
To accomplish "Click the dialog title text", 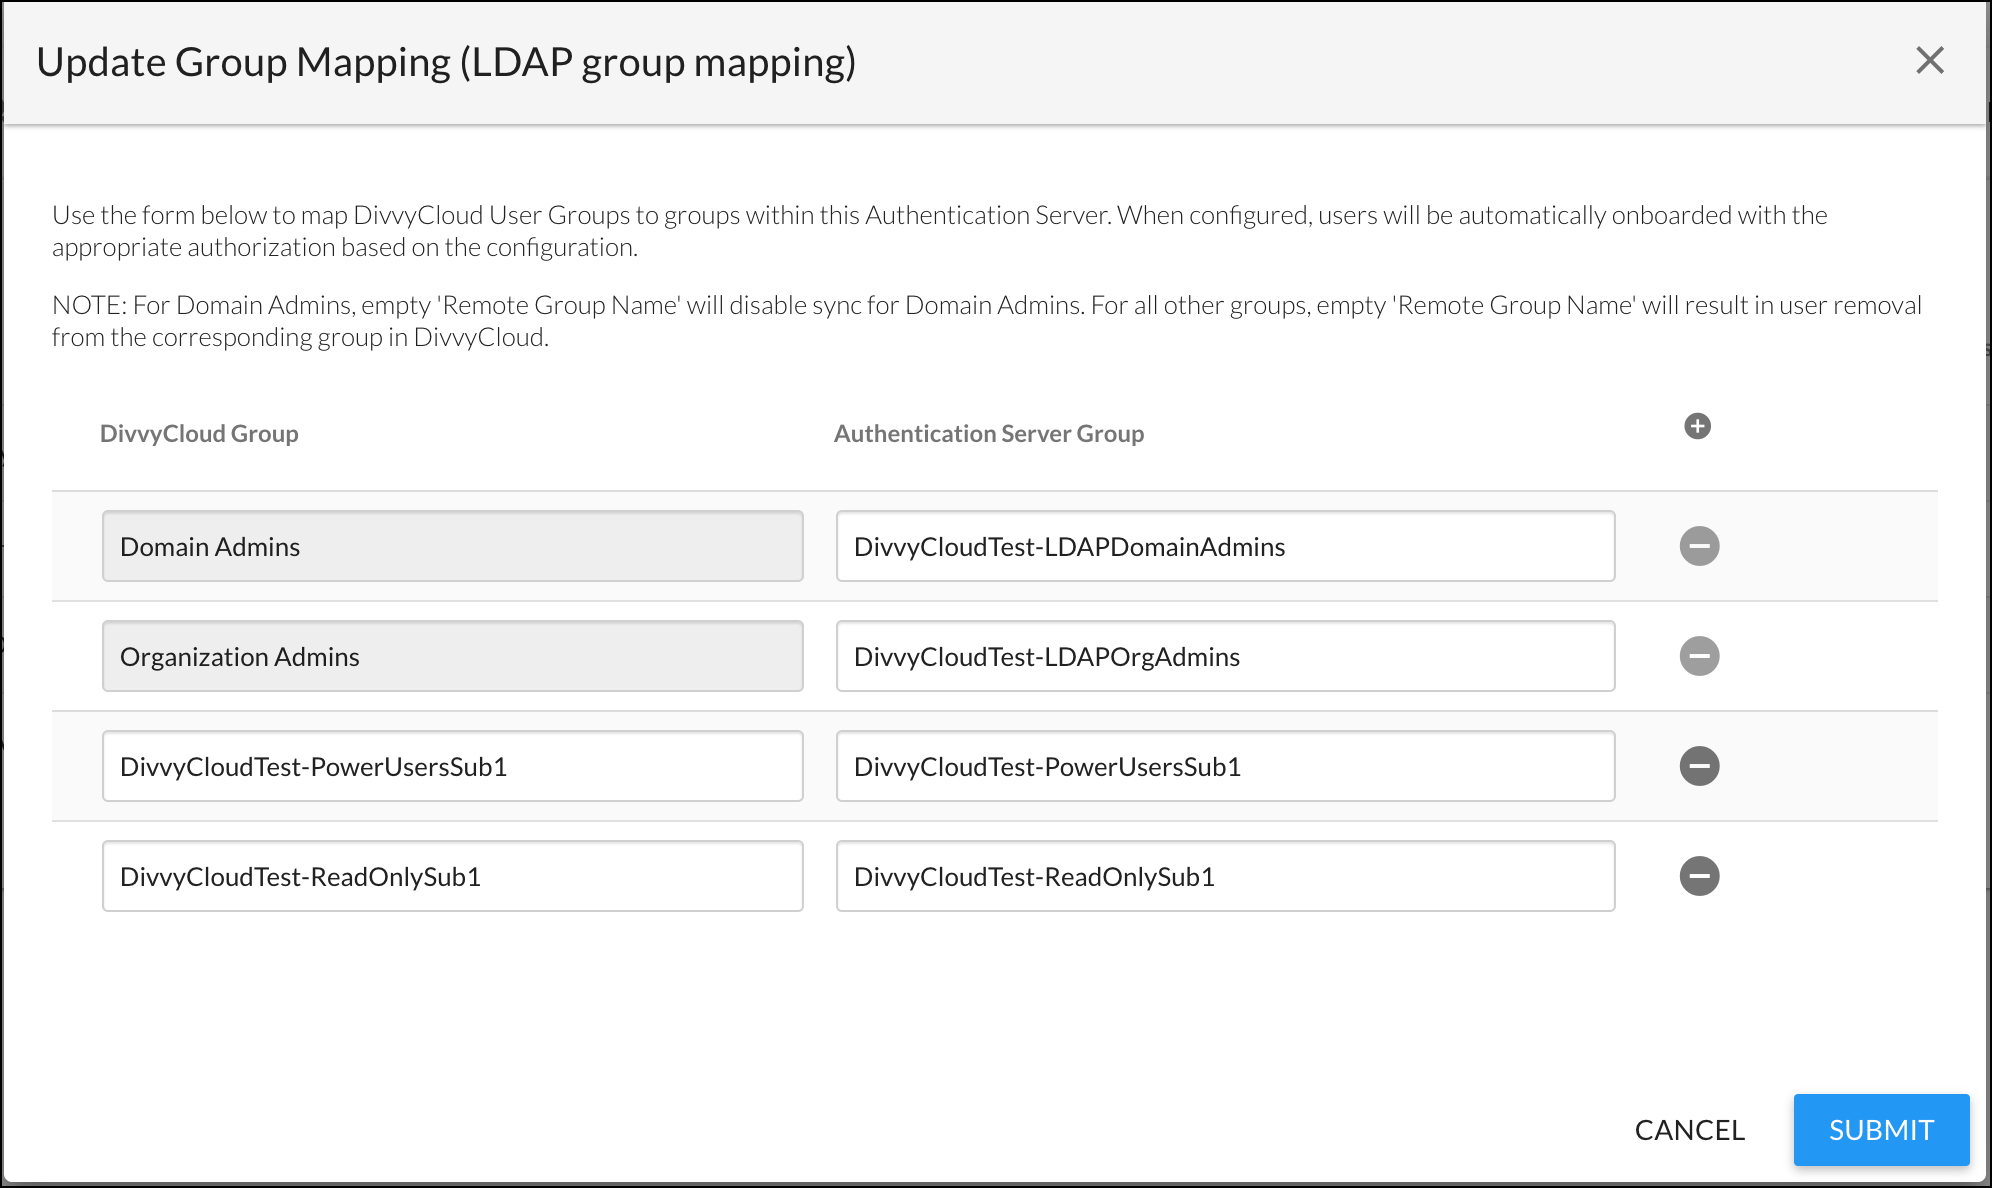I will coord(446,62).
